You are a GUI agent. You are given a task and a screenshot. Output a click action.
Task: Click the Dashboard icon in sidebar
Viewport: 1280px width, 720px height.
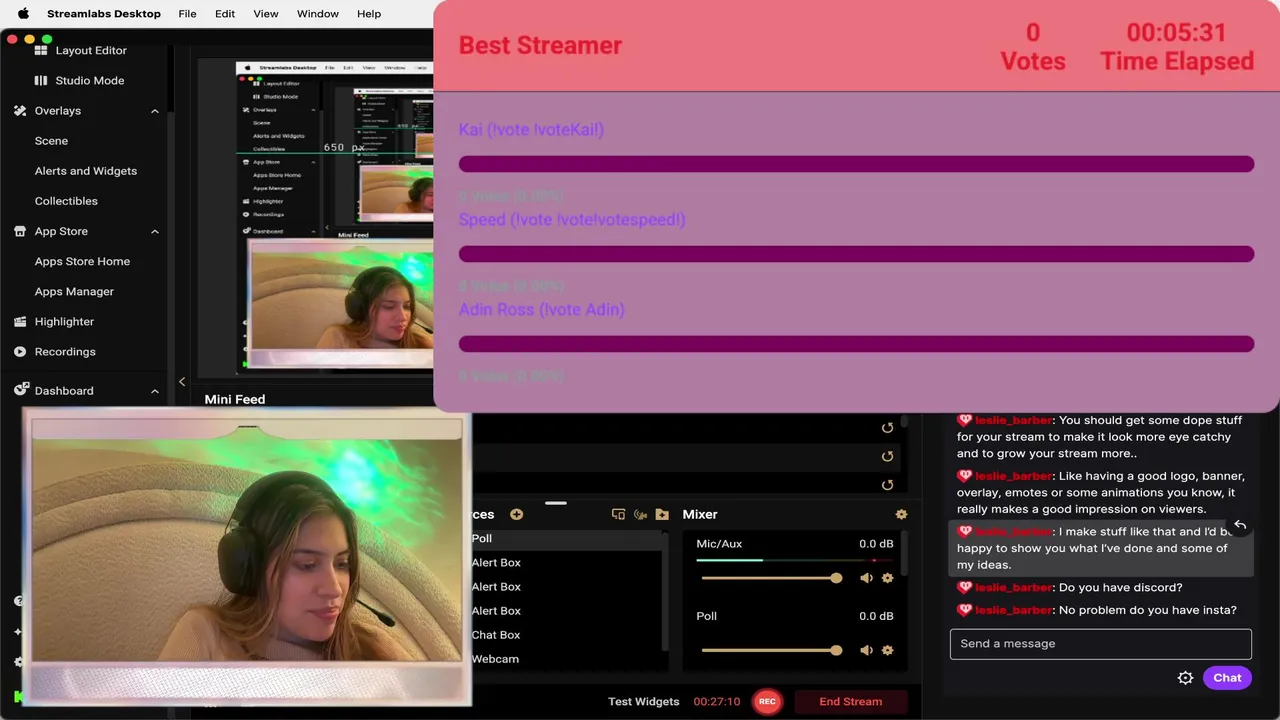(x=20, y=391)
